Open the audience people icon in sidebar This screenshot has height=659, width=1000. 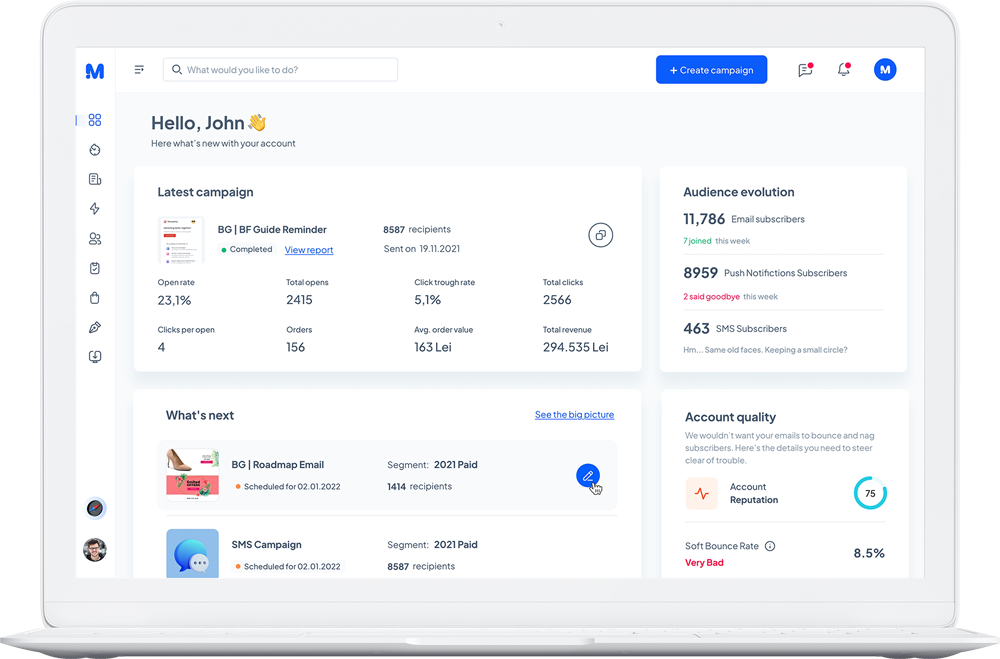click(95, 239)
